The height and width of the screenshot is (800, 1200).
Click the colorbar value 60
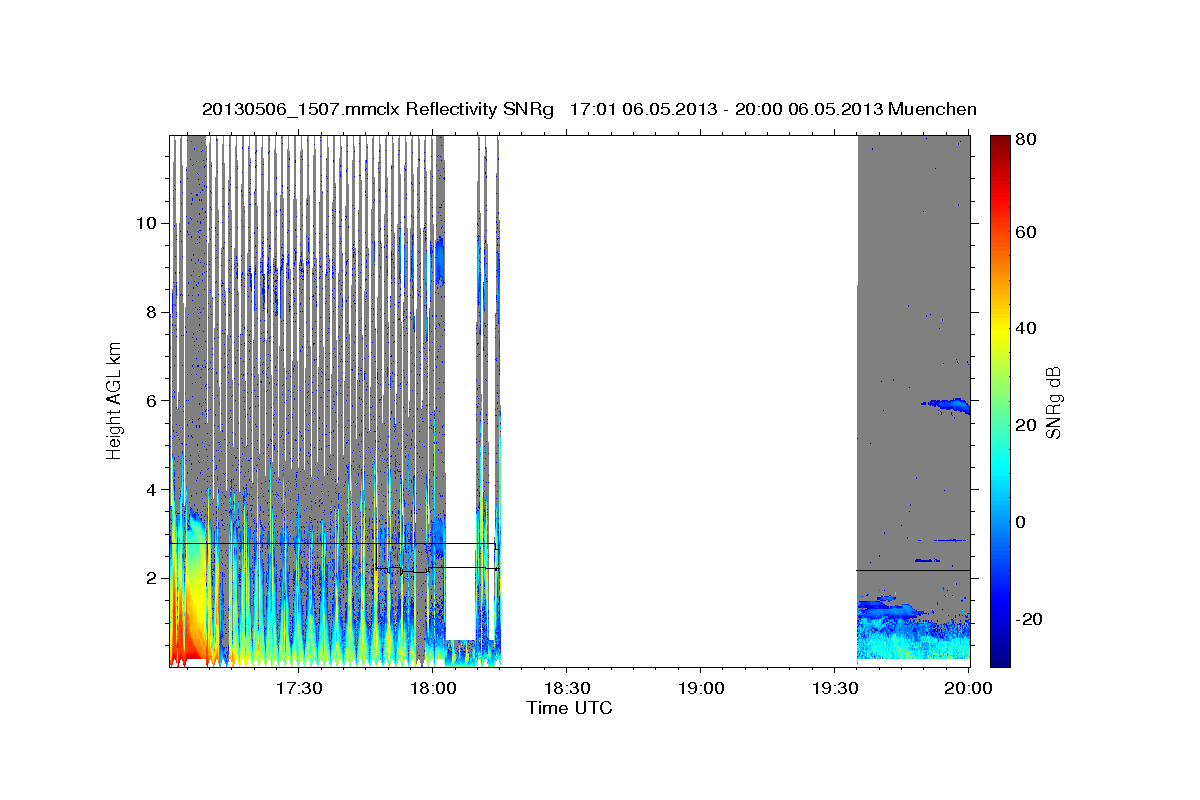click(1026, 232)
